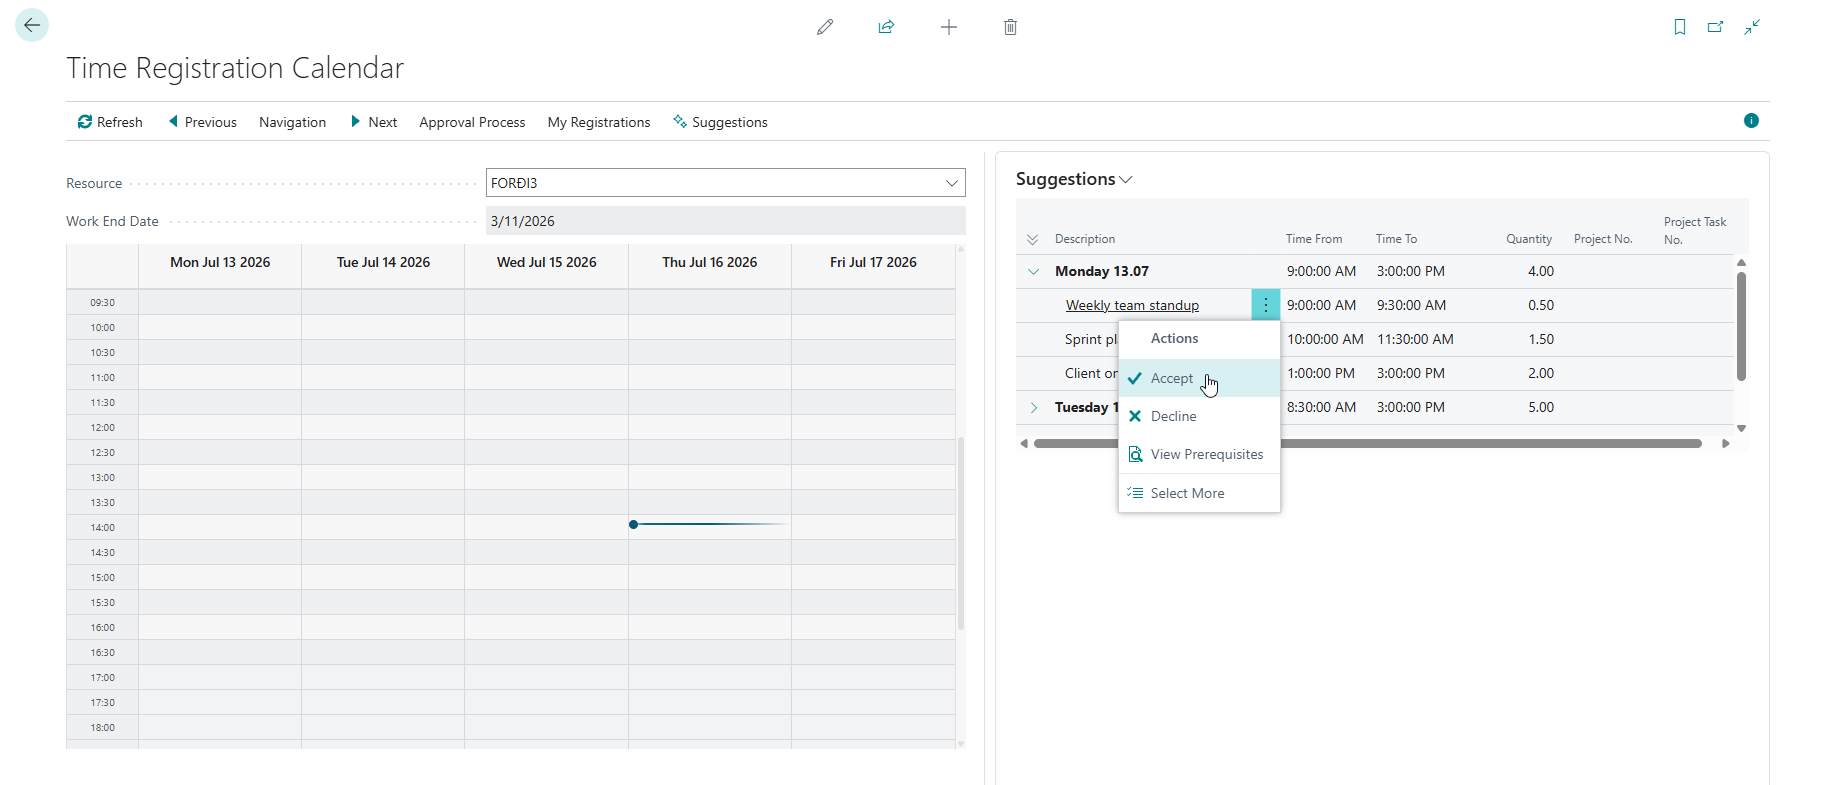Click the Work End Date field
This screenshot has width=1837, height=785.
[x=726, y=221]
